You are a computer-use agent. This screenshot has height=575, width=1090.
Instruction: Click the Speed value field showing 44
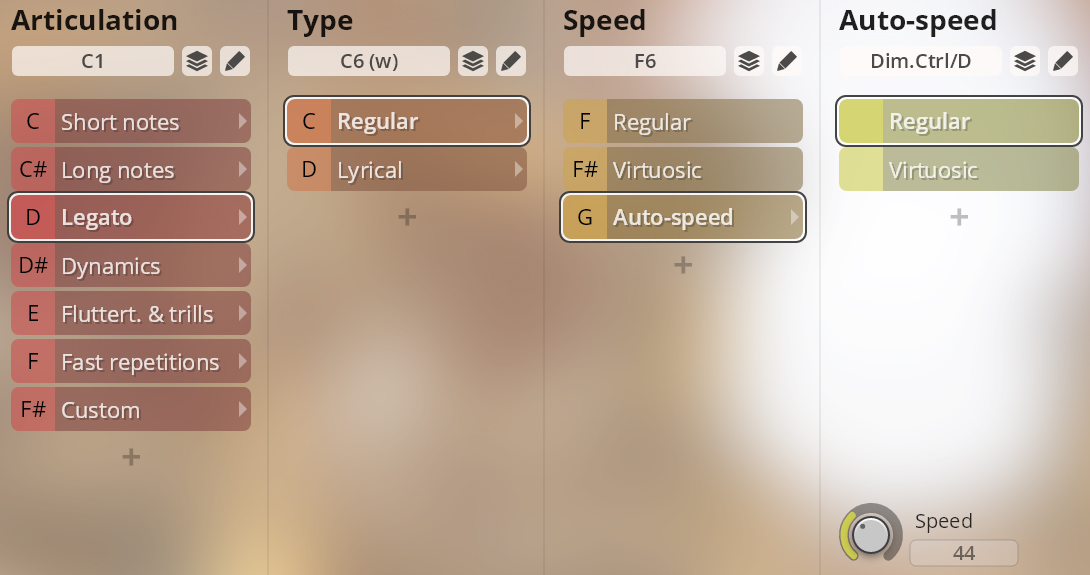click(x=964, y=553)
